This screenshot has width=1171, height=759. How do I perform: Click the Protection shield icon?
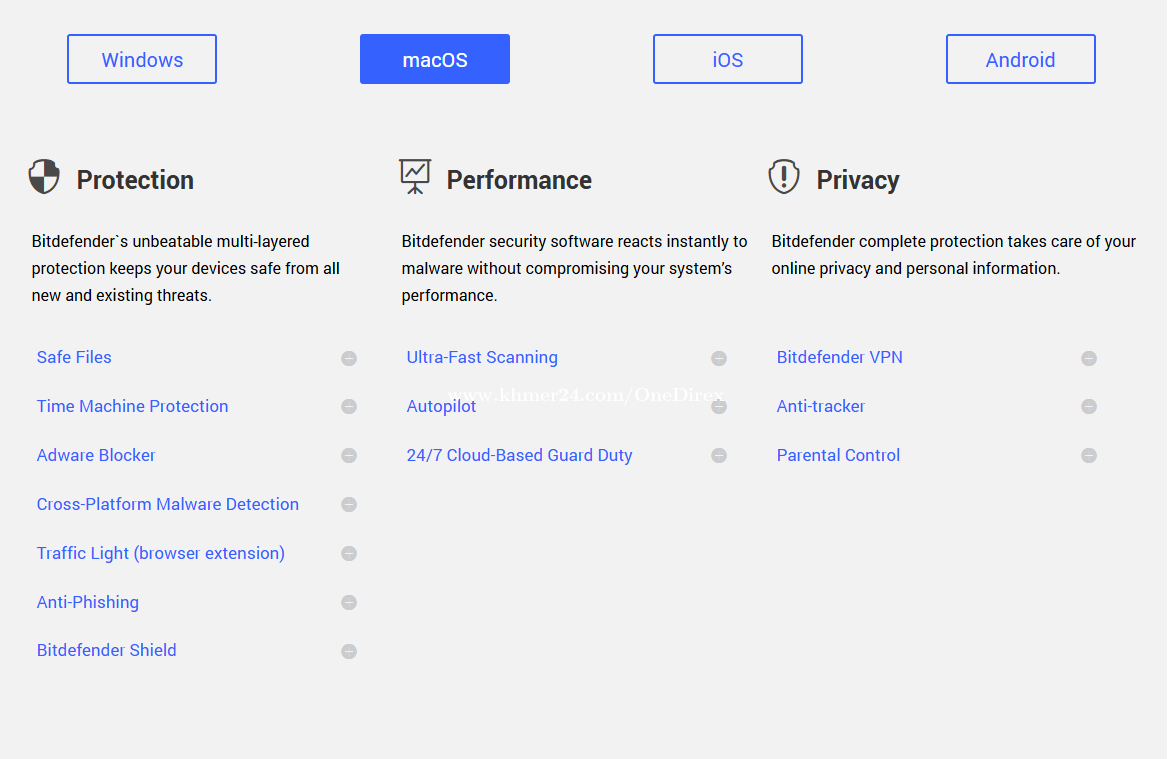[x=44, y=177]
